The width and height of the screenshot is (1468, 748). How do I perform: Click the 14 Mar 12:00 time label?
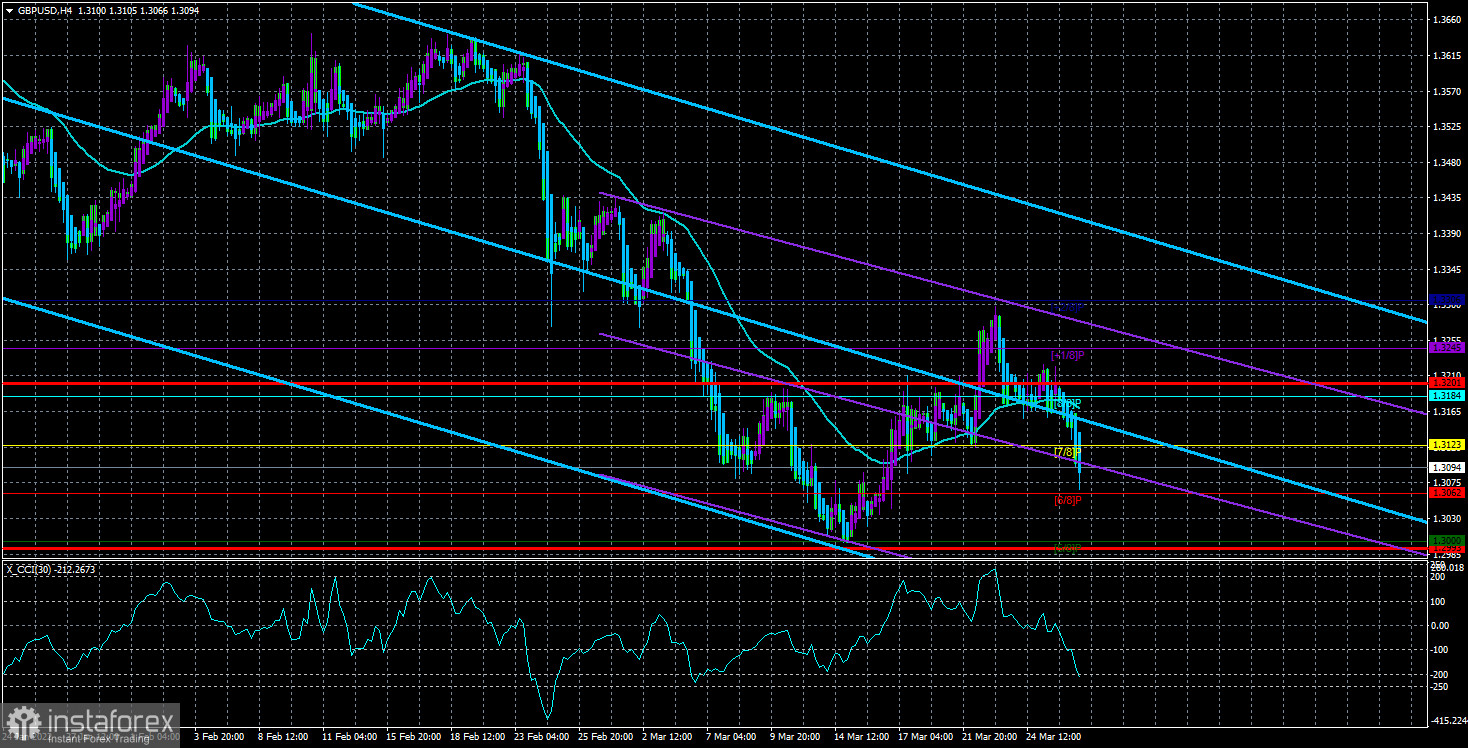click(862, 737)
